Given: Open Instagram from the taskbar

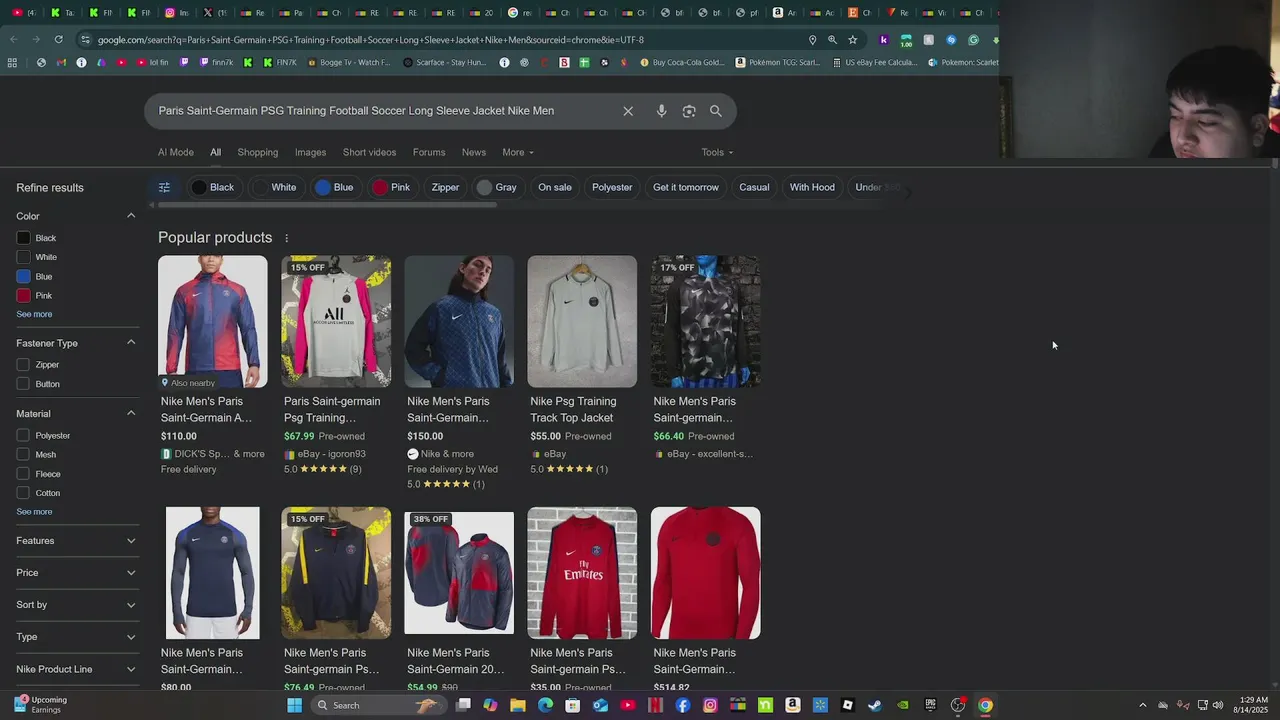Looking at the screenshot, I should [710, 705].
